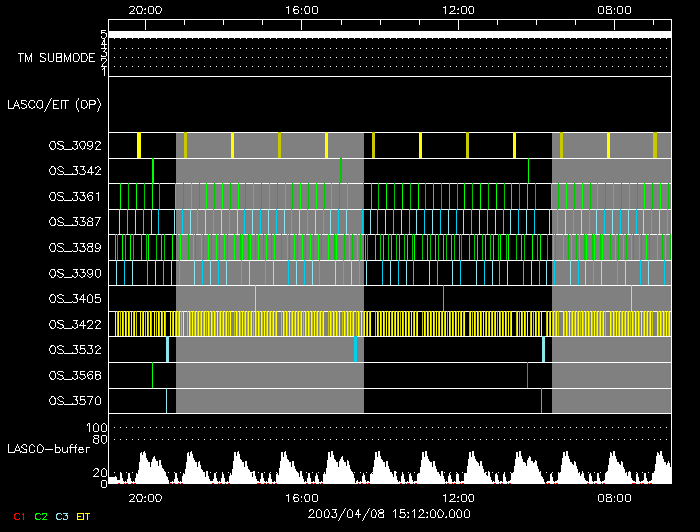Click the red C1 legend entry
Viewport: 700px width, 532px height.
click(x=18, y=516)
